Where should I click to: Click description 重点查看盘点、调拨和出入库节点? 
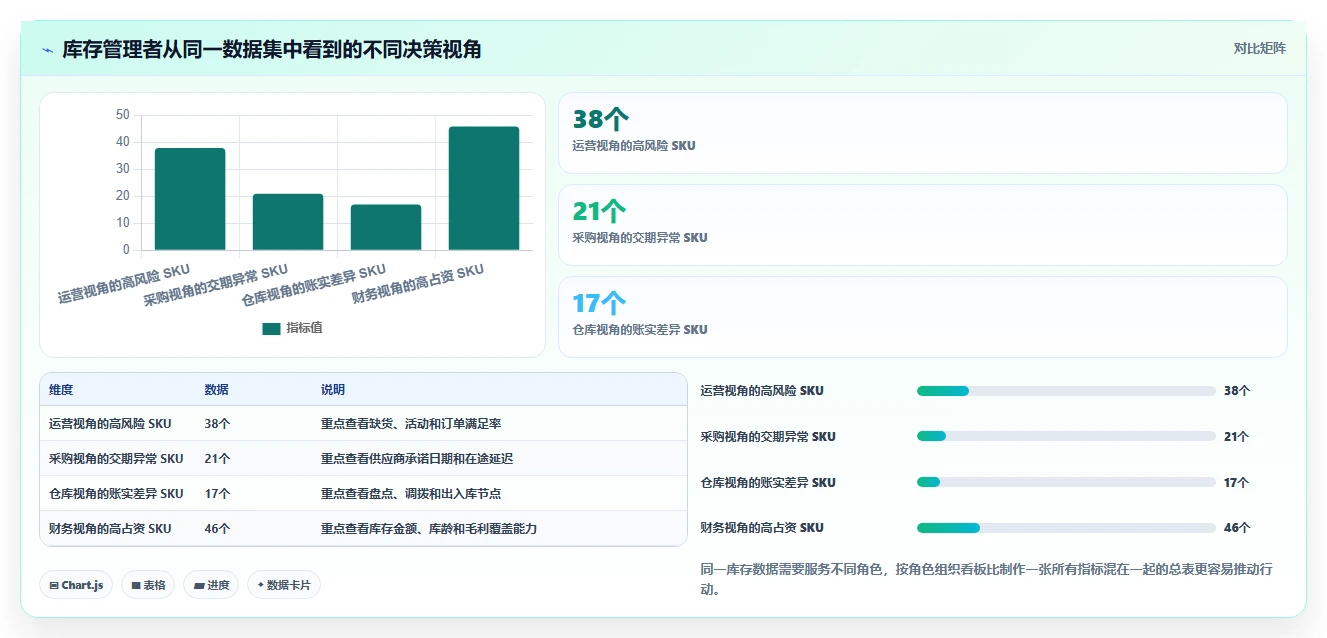point(411,494)
